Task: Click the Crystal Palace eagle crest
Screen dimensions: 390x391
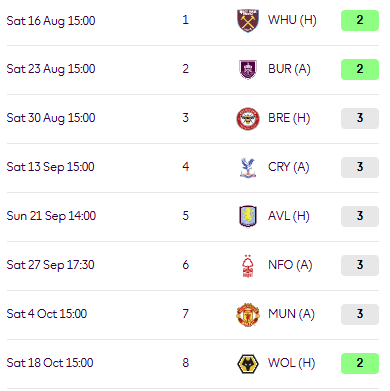Action: coord(248,168)
